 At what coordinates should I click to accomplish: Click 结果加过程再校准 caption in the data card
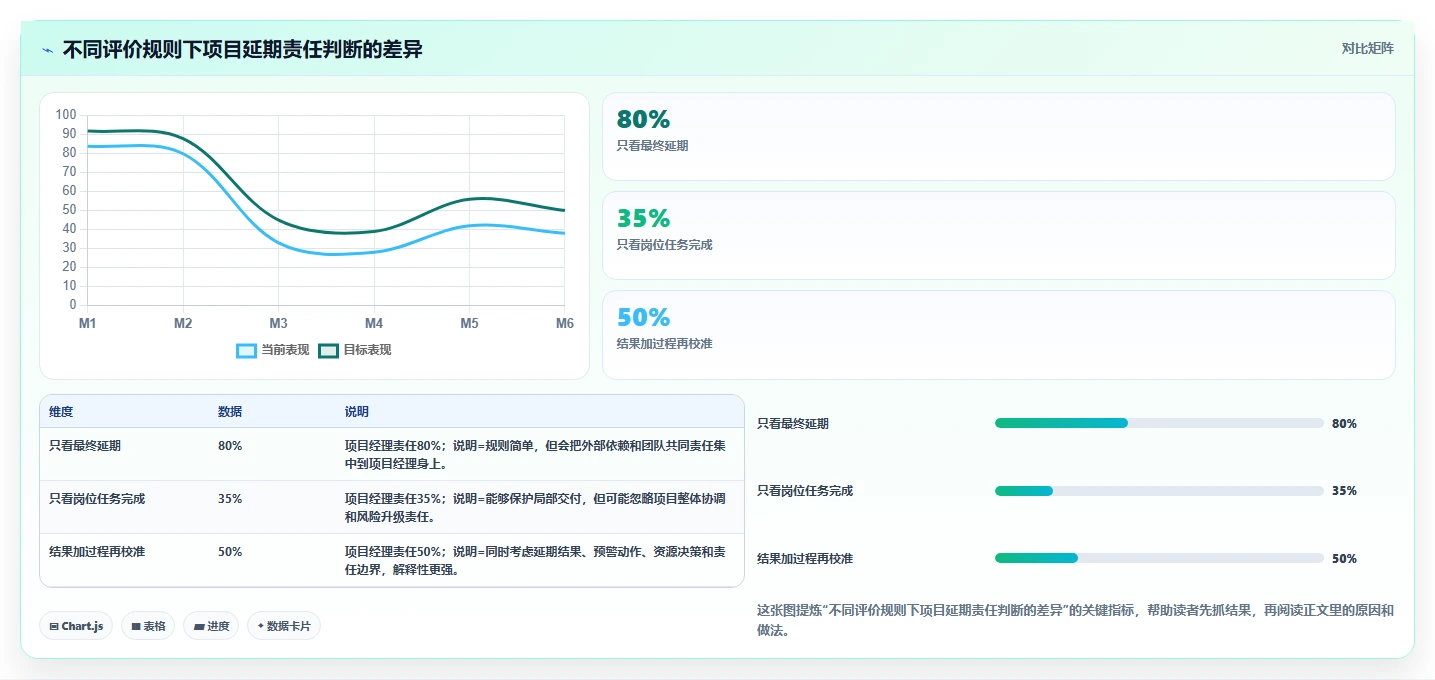tap(664, 344)
